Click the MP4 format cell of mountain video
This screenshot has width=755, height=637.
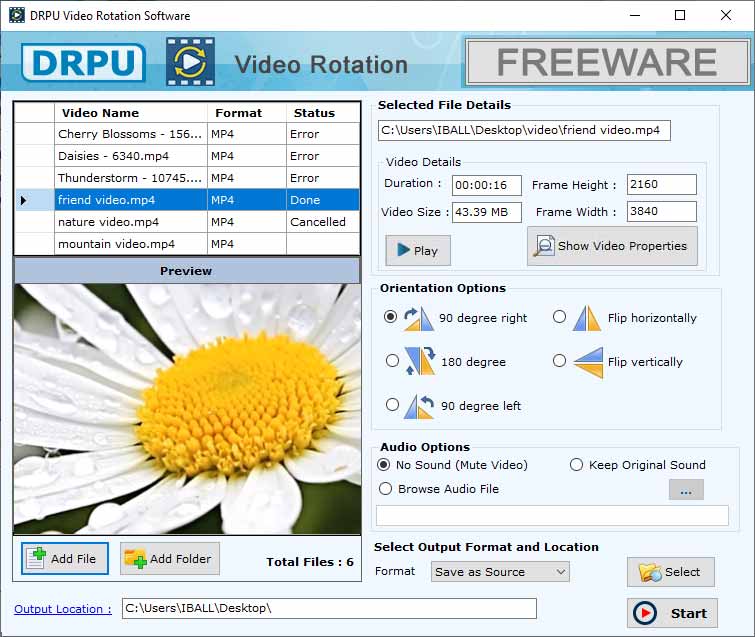click(247, 244)
